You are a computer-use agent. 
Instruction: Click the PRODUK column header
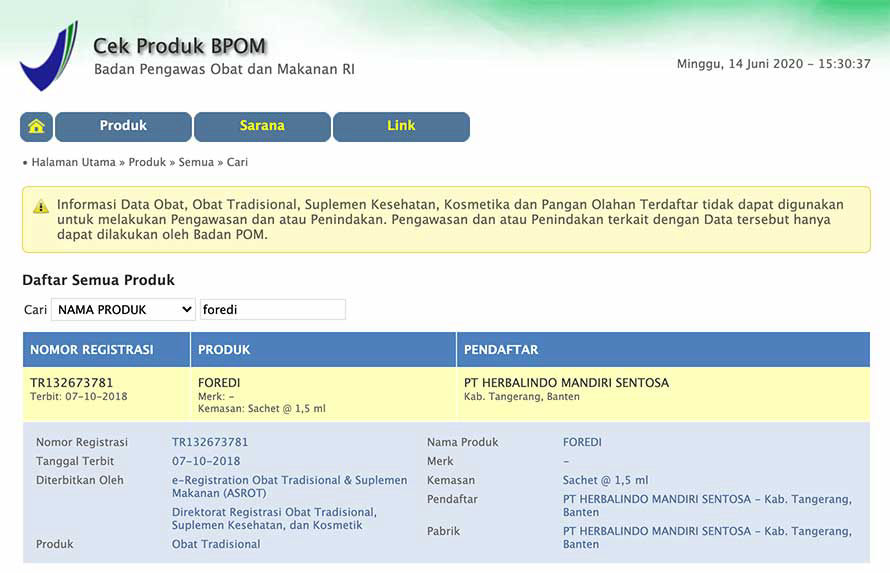pos(224,350)
